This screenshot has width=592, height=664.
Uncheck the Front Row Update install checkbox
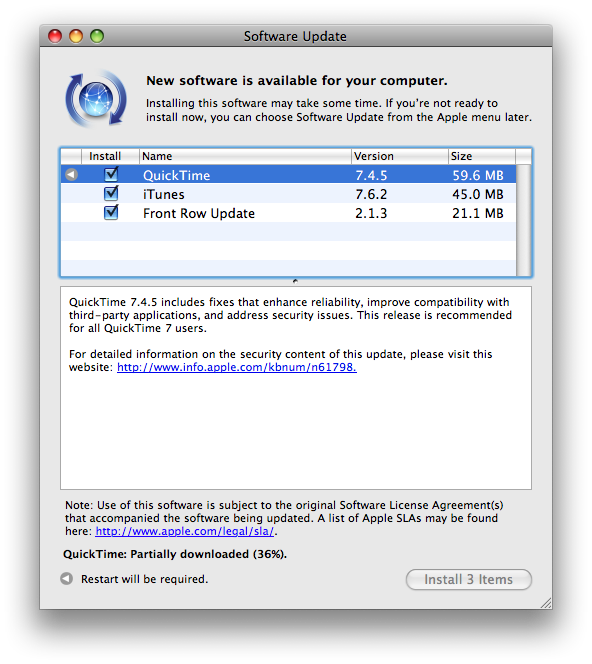(x=111, y=212)
